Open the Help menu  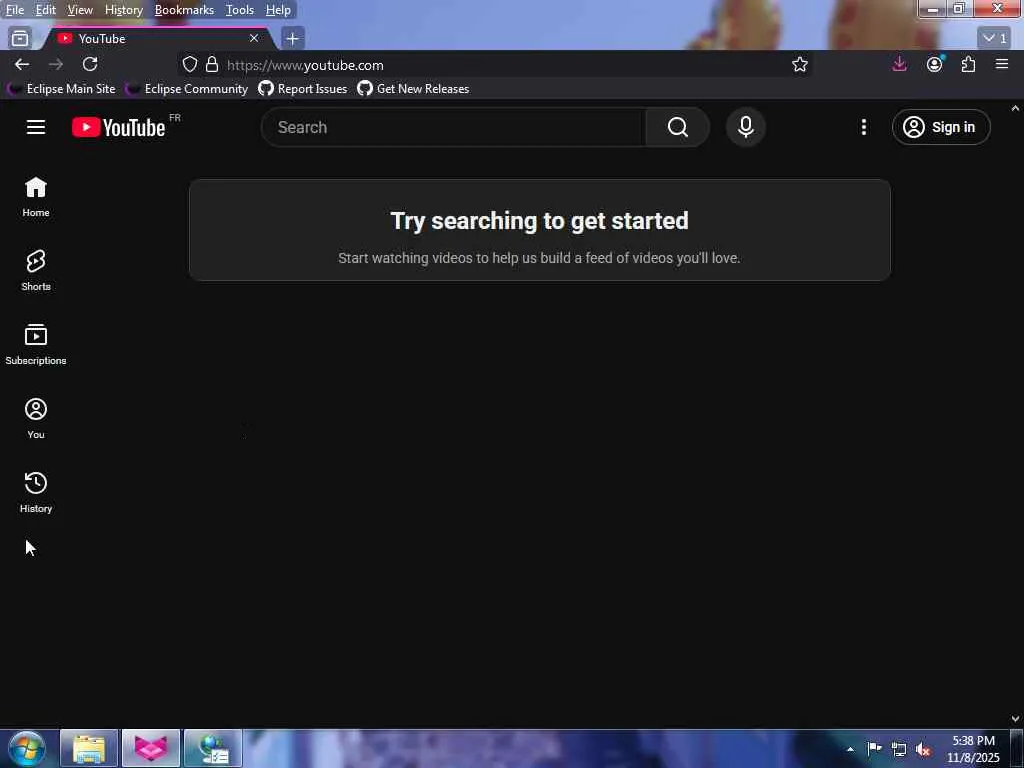pos(278,10)
